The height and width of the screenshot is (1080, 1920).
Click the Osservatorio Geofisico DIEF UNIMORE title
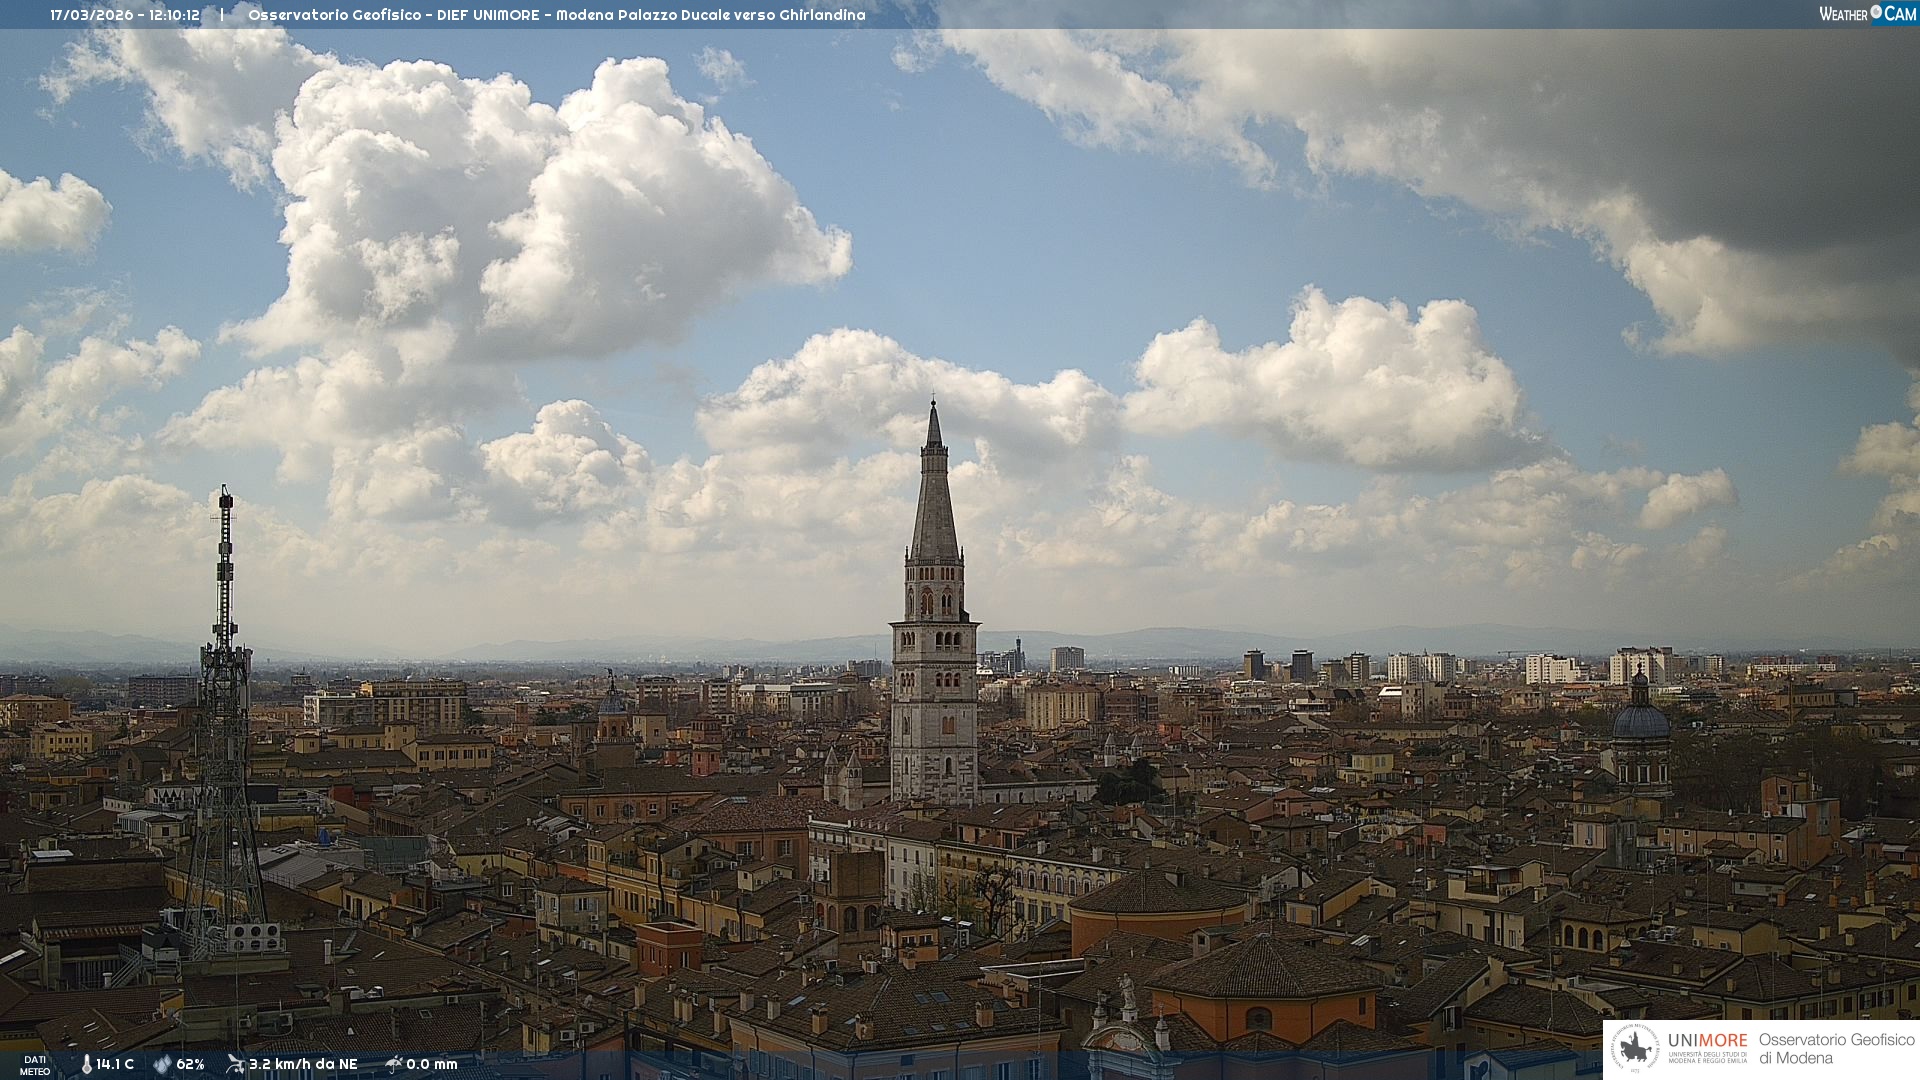click(x=556, y=15)
